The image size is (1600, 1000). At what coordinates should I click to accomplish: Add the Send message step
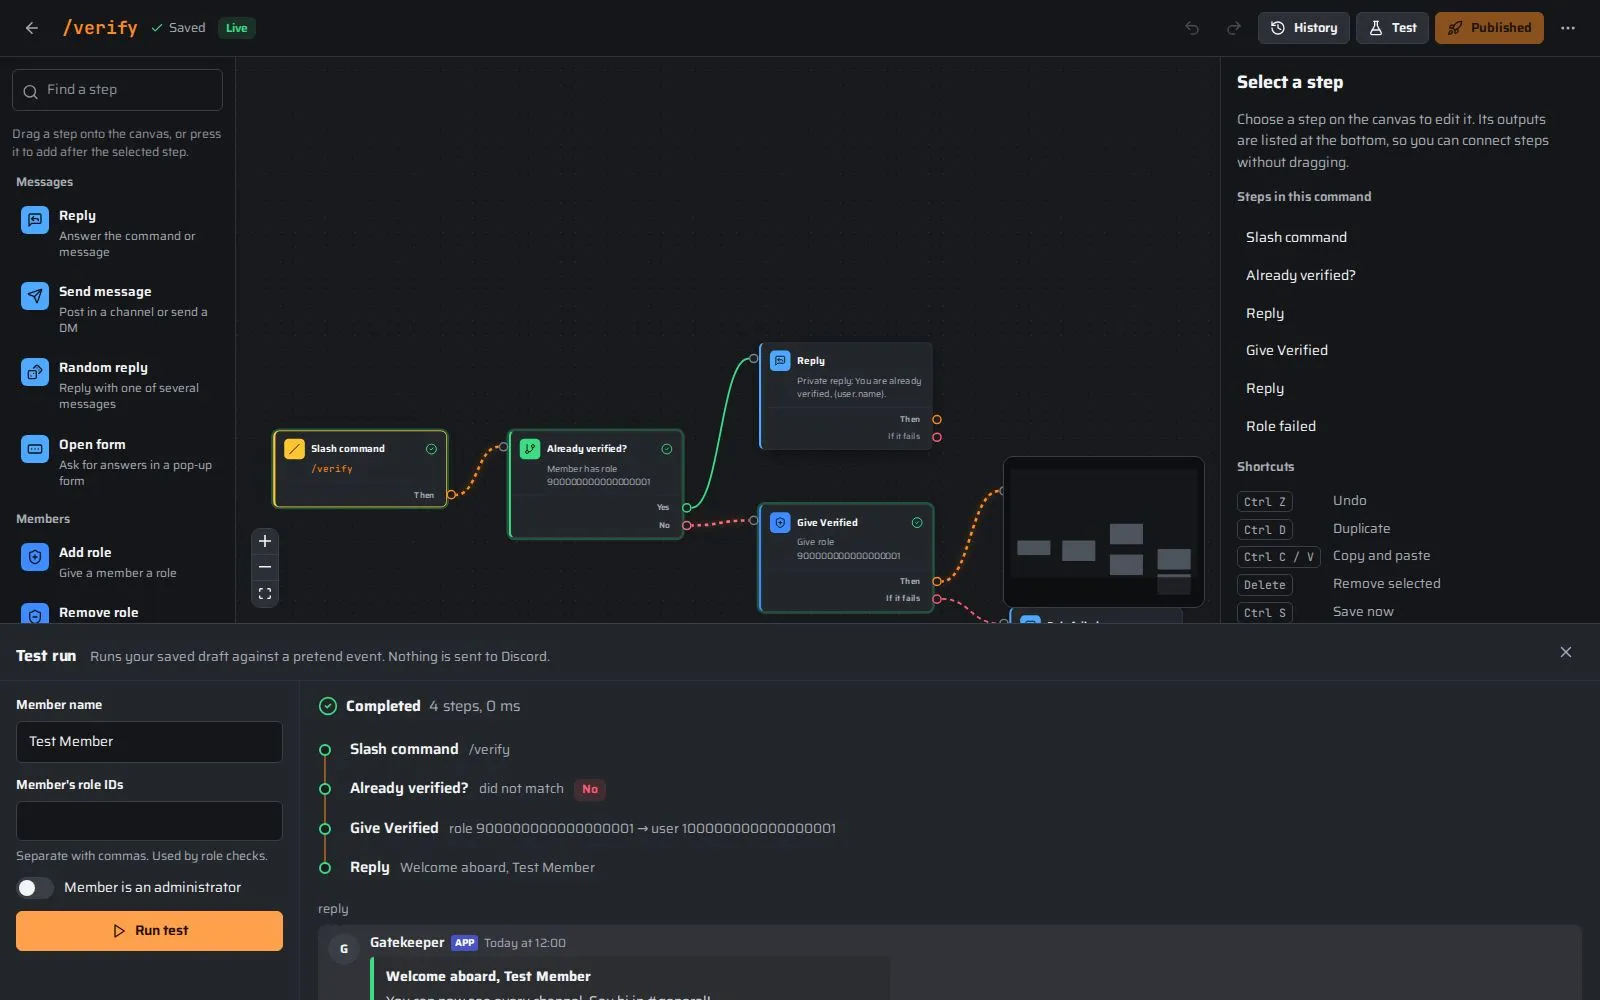[x=117, y=309]
